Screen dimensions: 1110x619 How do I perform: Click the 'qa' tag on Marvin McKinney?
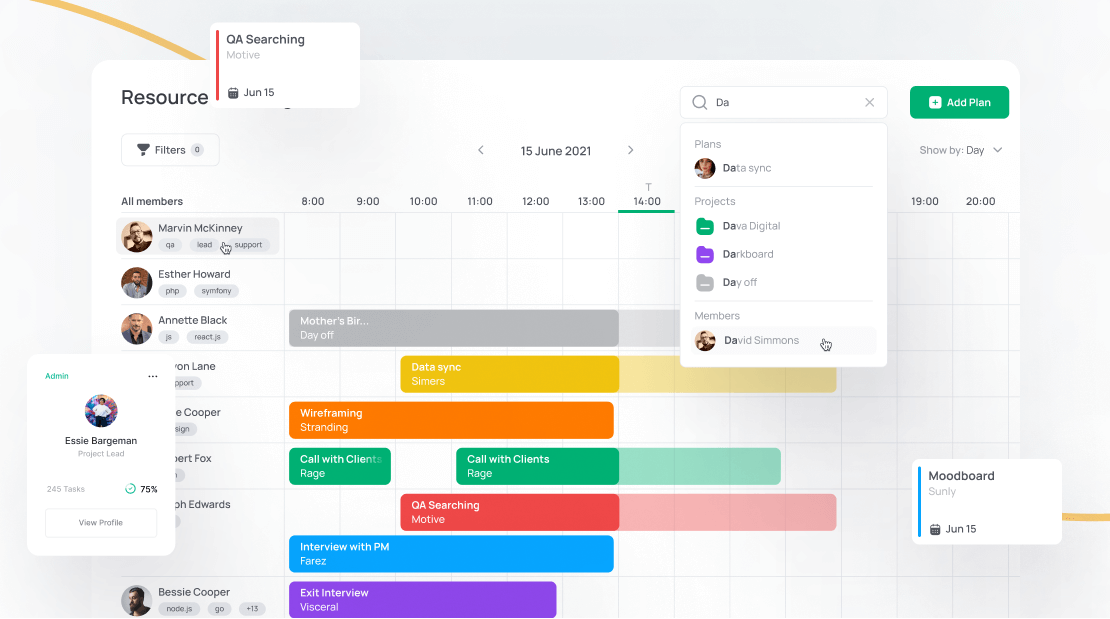170,245
